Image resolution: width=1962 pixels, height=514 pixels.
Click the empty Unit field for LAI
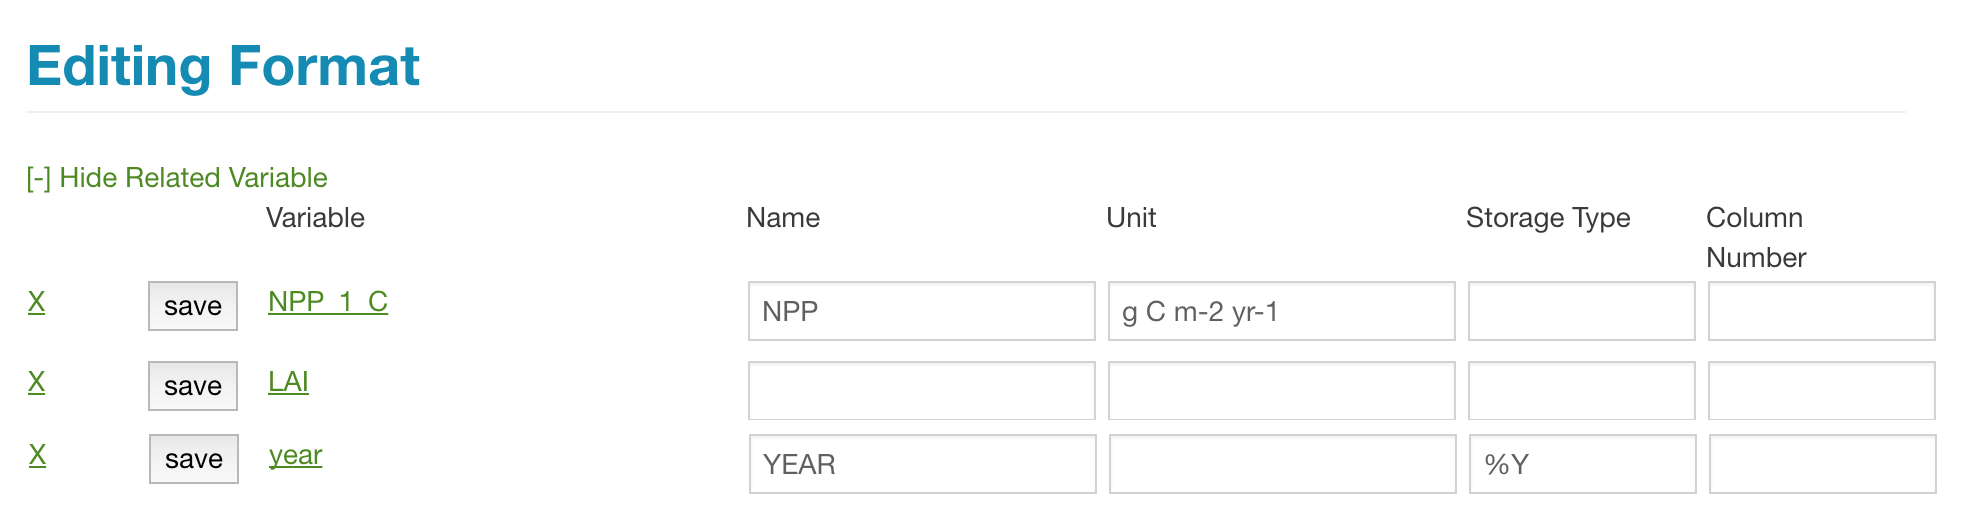1281,391
